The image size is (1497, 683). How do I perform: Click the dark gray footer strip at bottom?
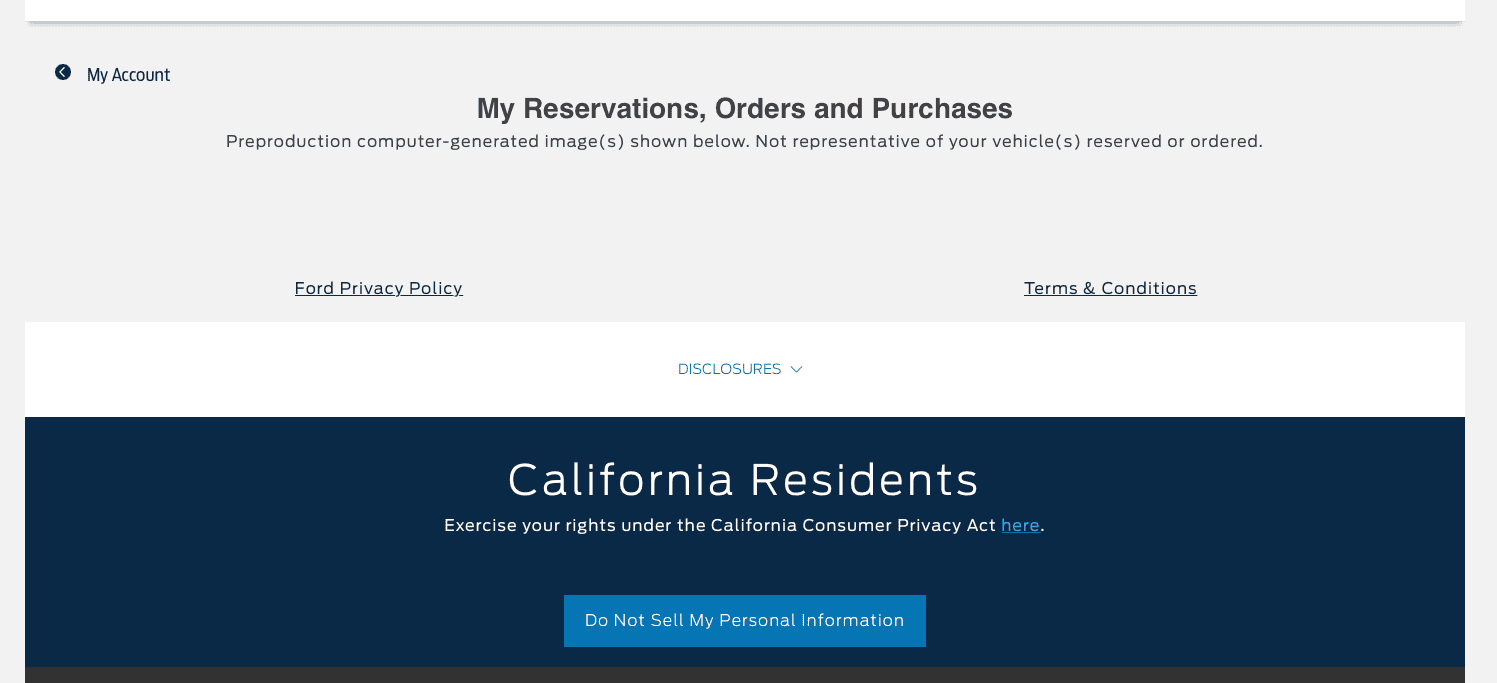744,675
